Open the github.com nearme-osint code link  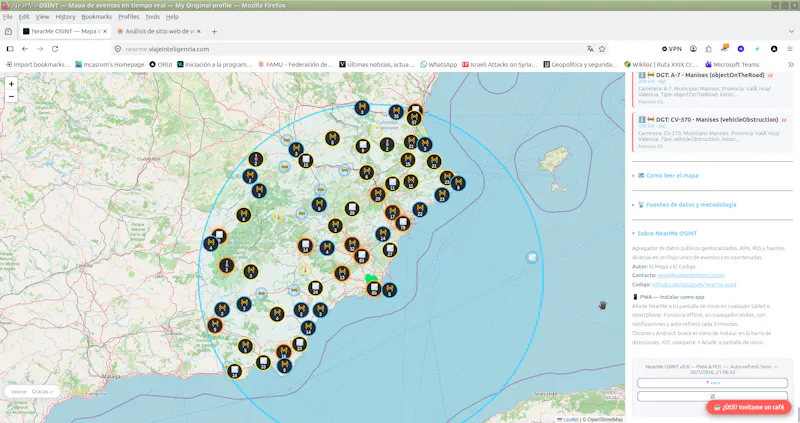(x=694, y=284)
